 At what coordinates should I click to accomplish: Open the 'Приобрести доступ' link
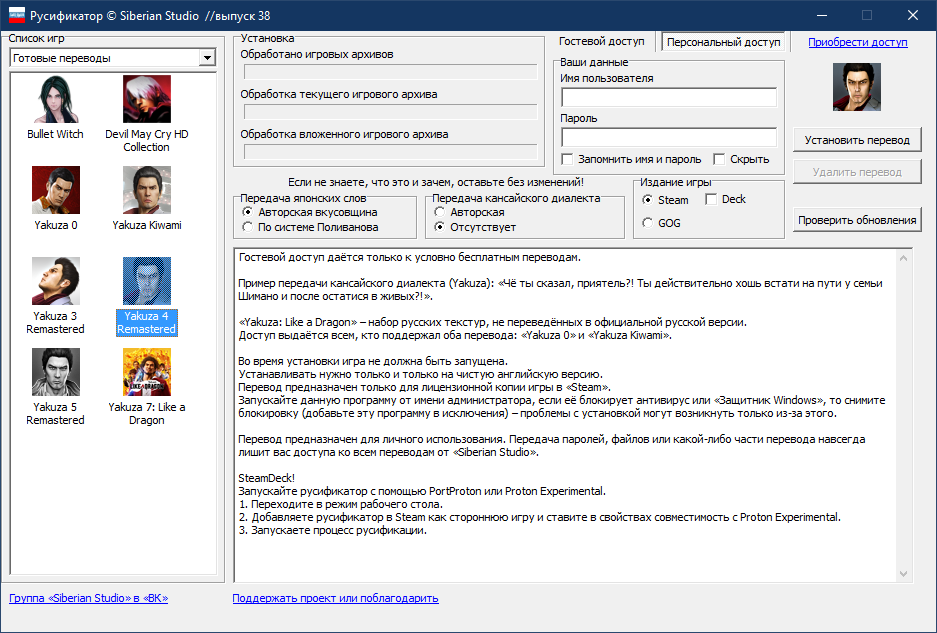[858, 42]
